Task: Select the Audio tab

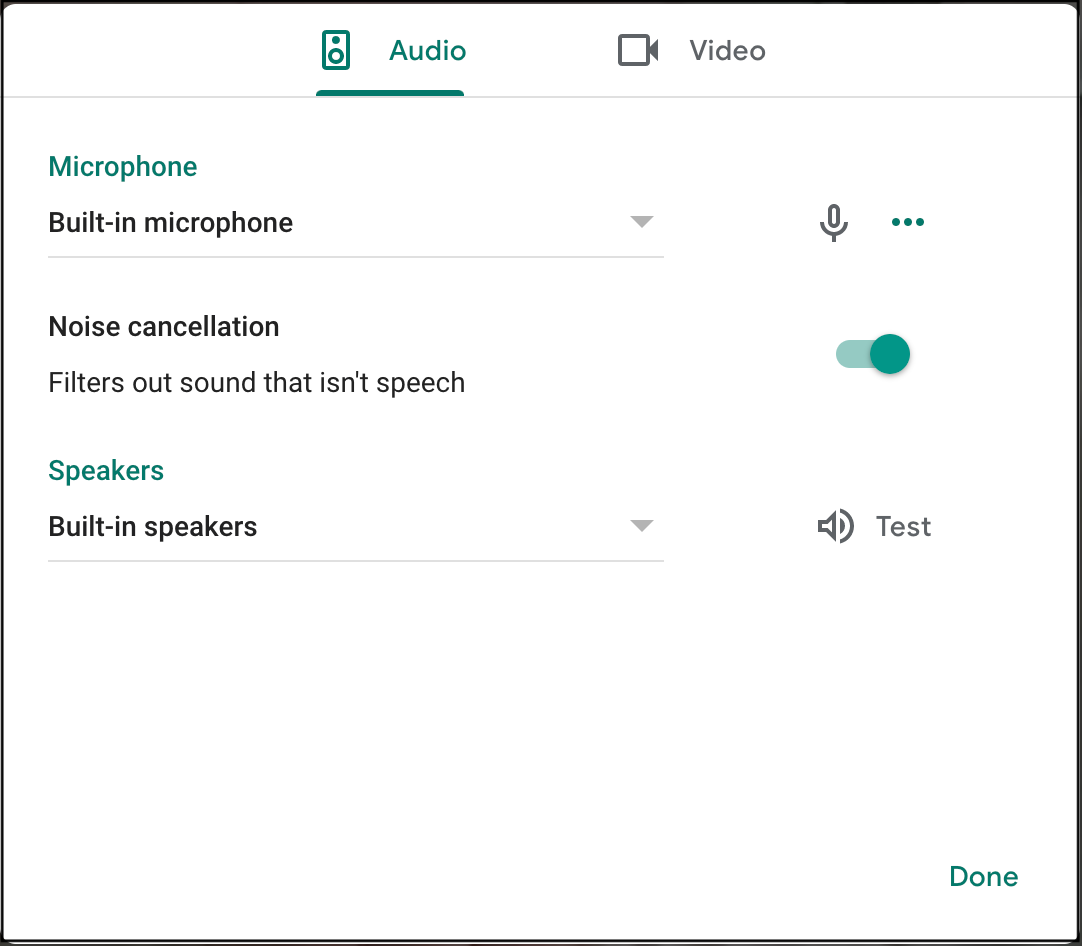Action: pos(427,51)
